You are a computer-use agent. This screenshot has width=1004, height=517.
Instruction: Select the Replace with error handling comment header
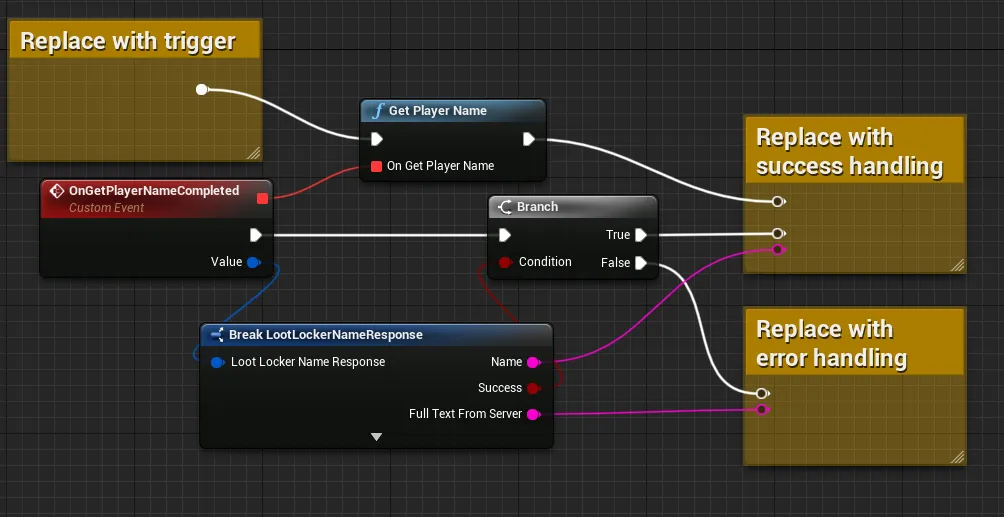coord(854,341)
